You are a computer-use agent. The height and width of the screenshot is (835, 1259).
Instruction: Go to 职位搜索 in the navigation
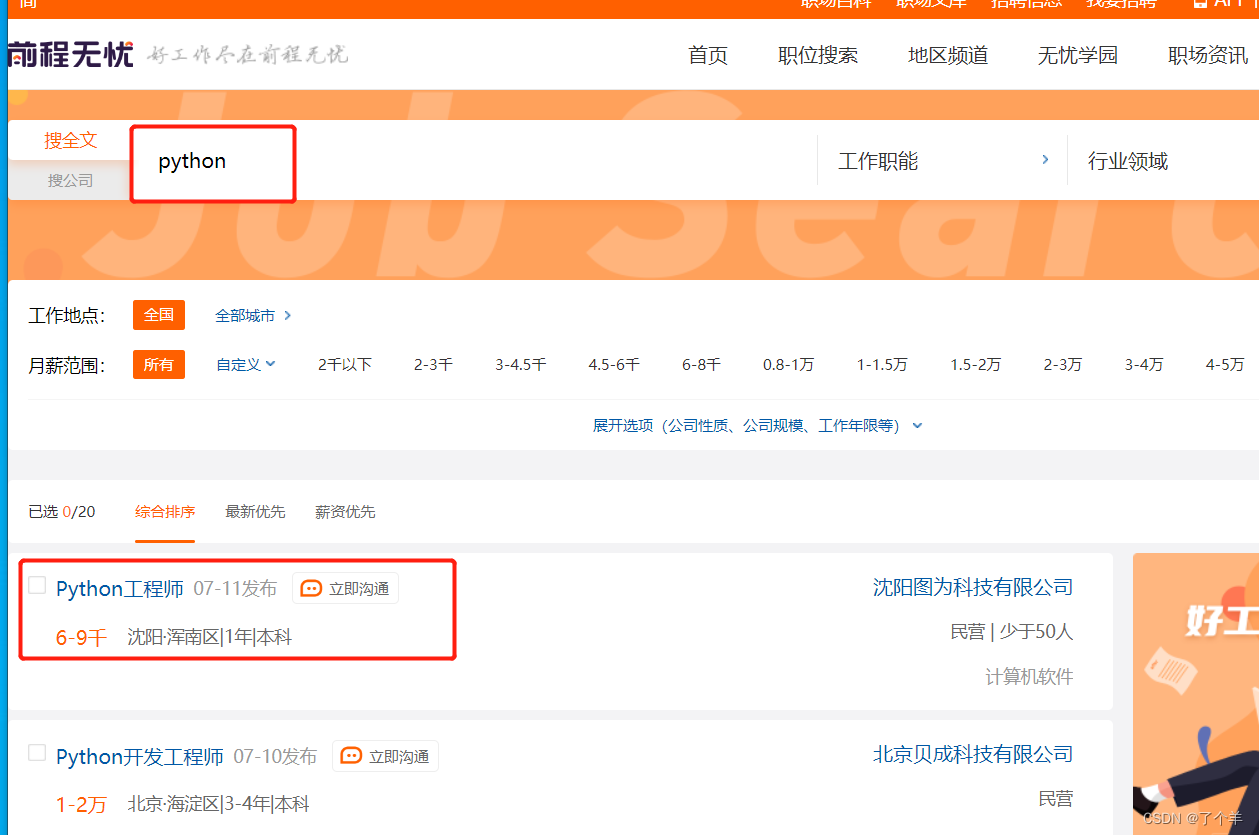click(x=818, y=55)
